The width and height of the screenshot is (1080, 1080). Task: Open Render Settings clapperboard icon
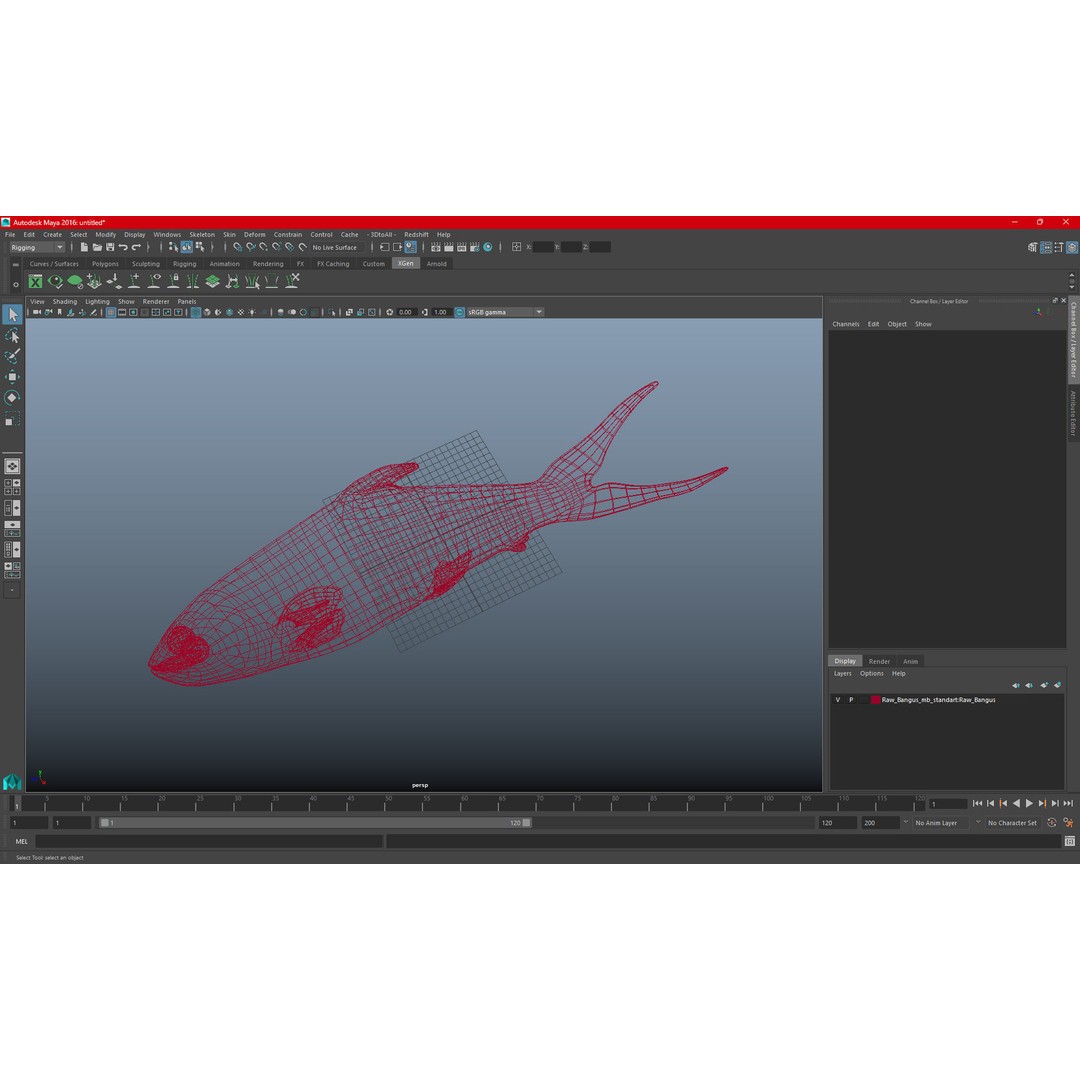[475, 247]
